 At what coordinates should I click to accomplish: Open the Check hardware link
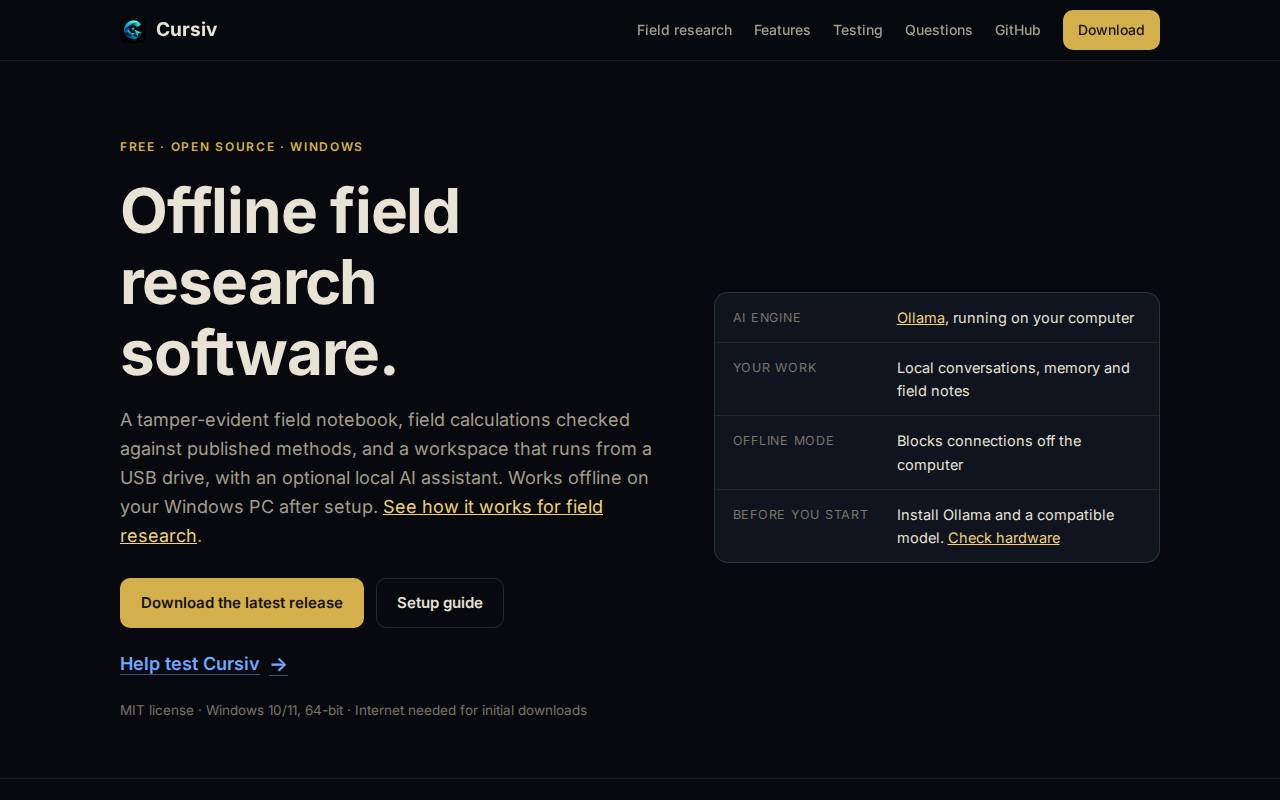[x=1004, y=538]
